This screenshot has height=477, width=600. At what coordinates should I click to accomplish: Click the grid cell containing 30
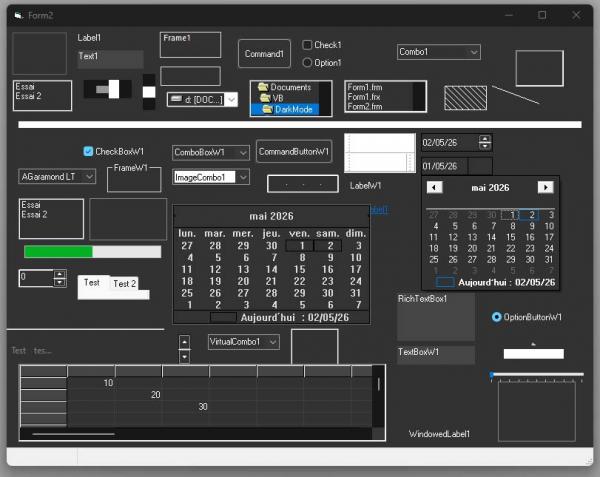[186, 407]
